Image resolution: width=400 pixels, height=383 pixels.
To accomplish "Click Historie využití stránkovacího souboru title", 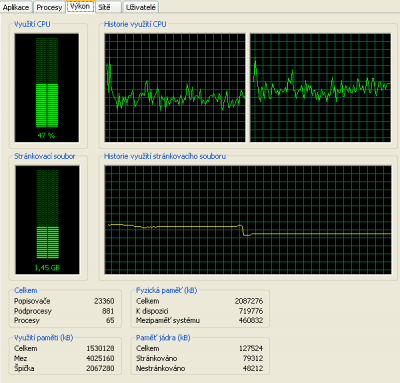I will tap(165, 156).
